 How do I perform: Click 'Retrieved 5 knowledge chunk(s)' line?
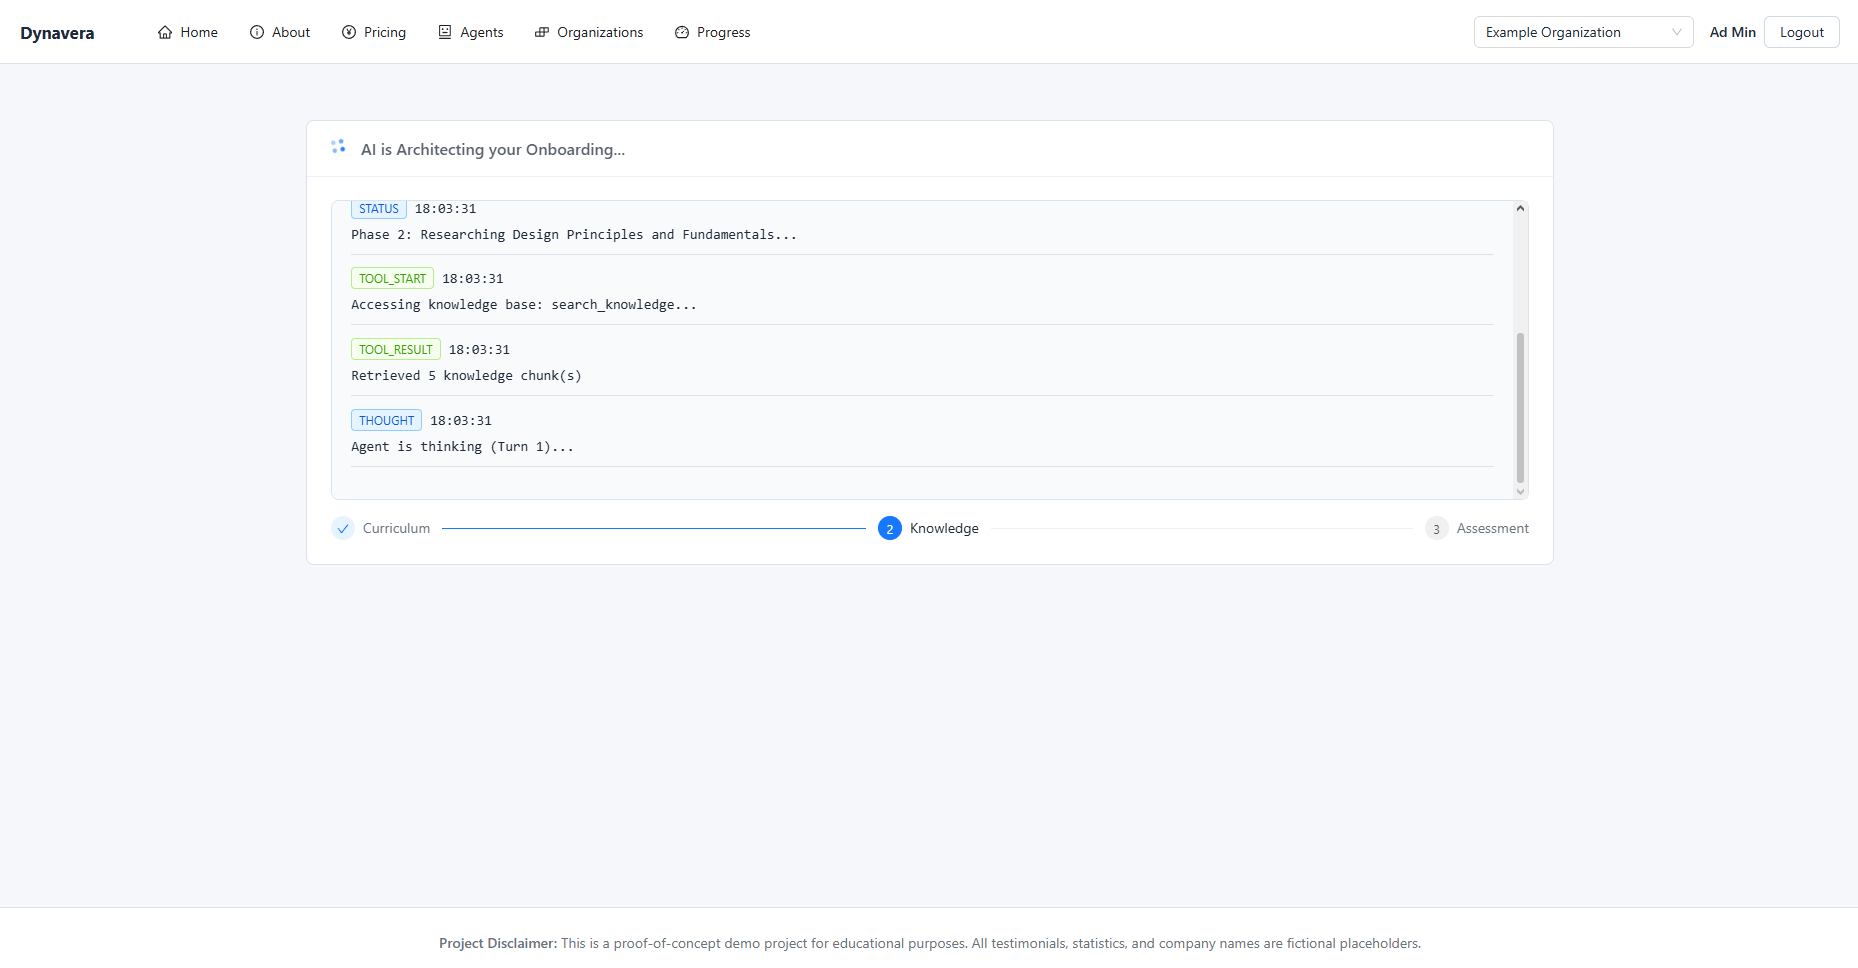pyautogui.click(x=466, y=375)
